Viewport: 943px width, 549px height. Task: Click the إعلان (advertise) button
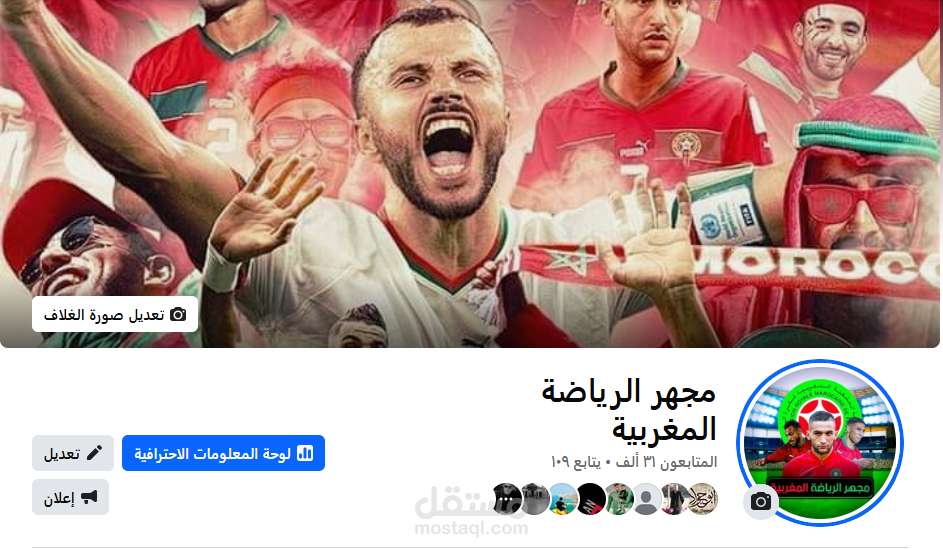pyautogui.click(x=70, y=497)
